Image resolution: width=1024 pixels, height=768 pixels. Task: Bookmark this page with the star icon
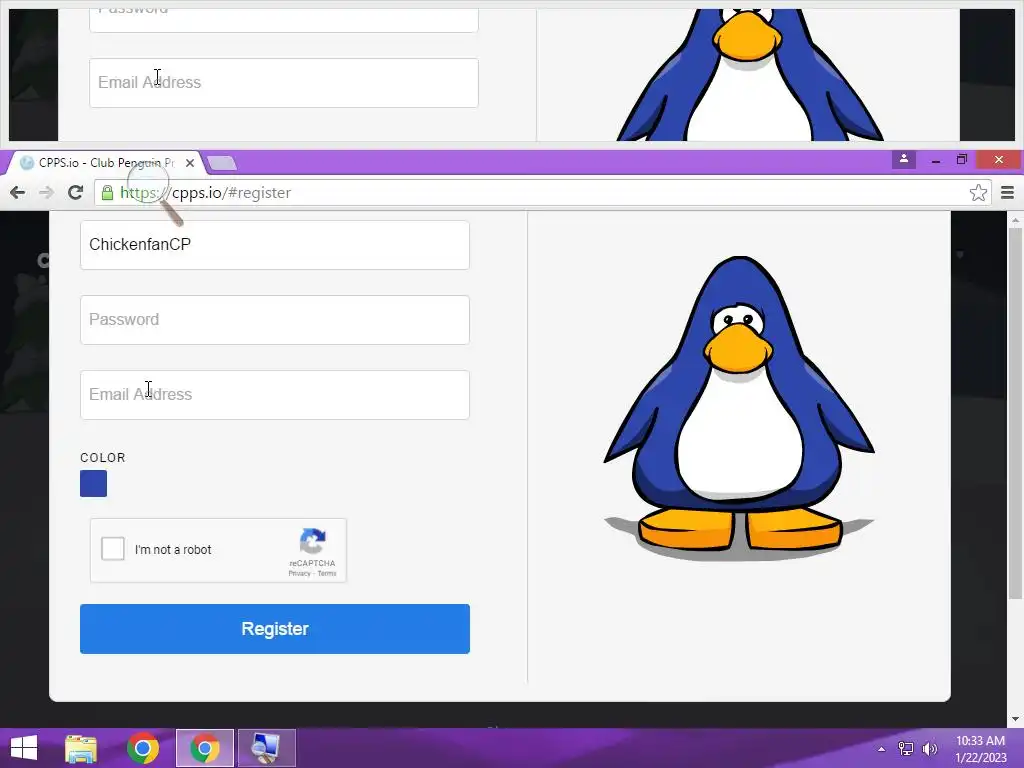[978, 193]
